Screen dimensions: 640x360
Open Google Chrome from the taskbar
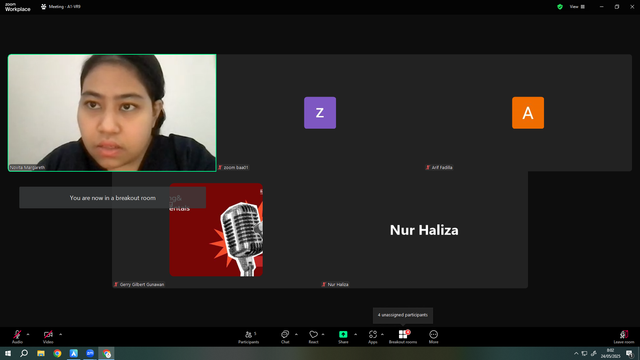57,353
